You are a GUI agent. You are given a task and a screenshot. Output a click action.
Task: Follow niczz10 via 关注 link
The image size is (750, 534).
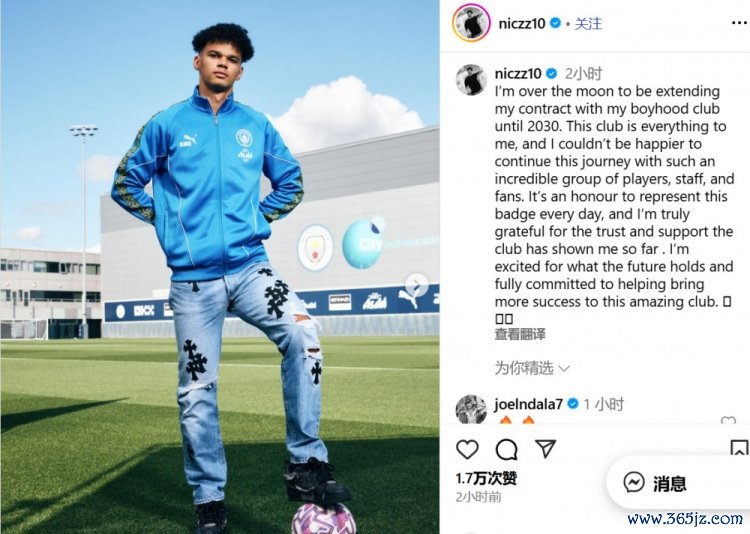pos(588,23)
